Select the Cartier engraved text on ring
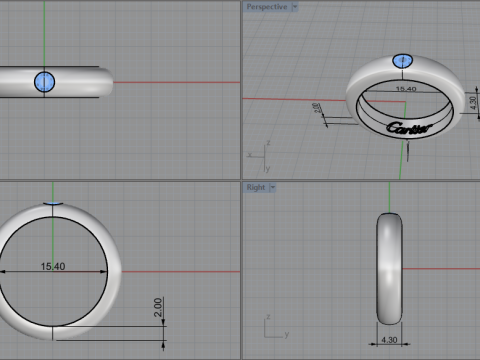The height and width of the screenshot is (360, 480). click(x=409, y=128)
